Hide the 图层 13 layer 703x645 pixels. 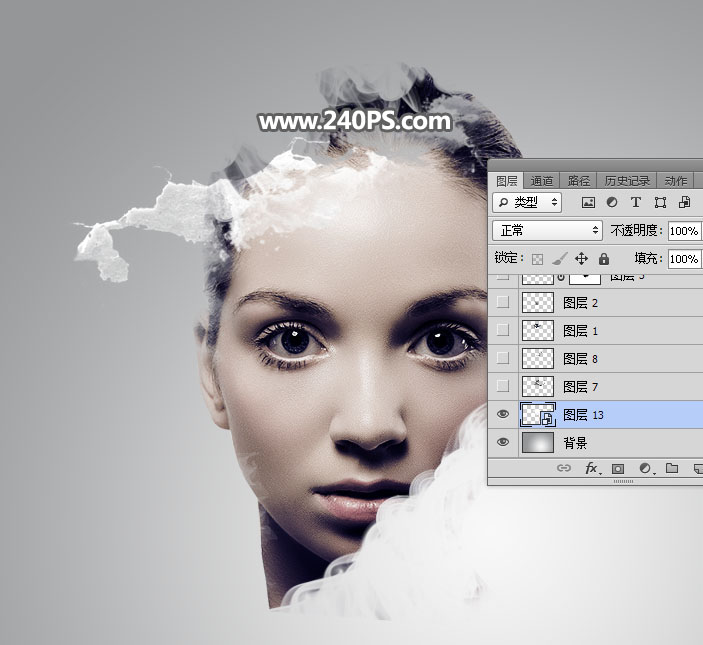pyautogui.click(x=503, y=414)
